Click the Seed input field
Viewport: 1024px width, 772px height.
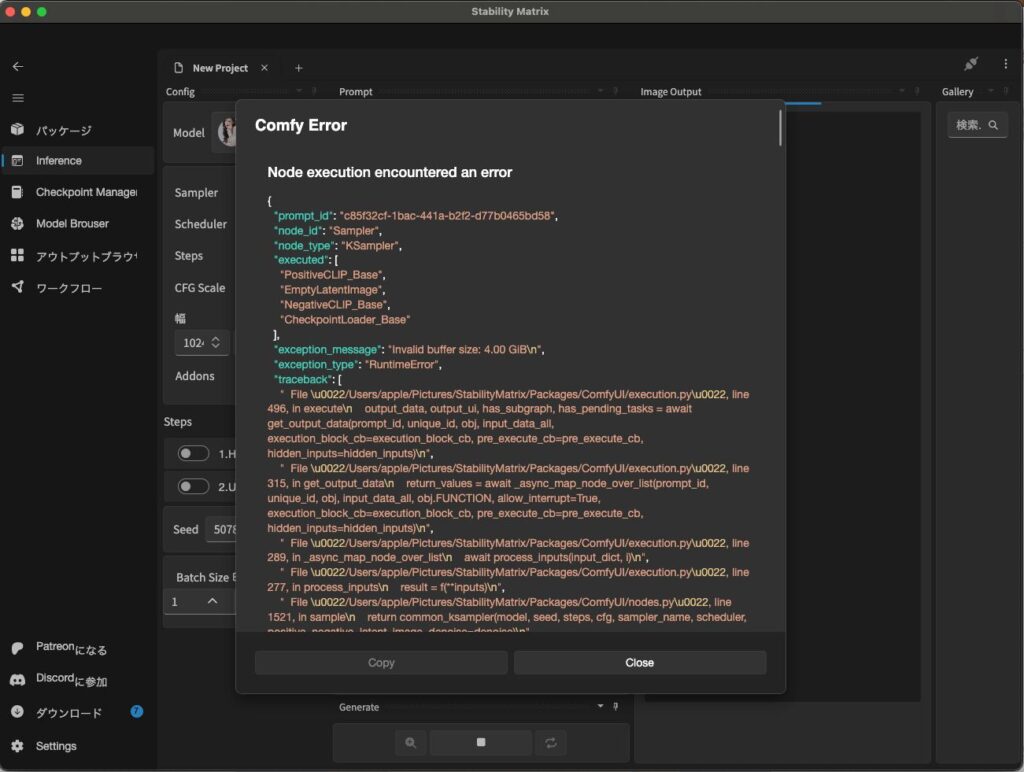221,530
